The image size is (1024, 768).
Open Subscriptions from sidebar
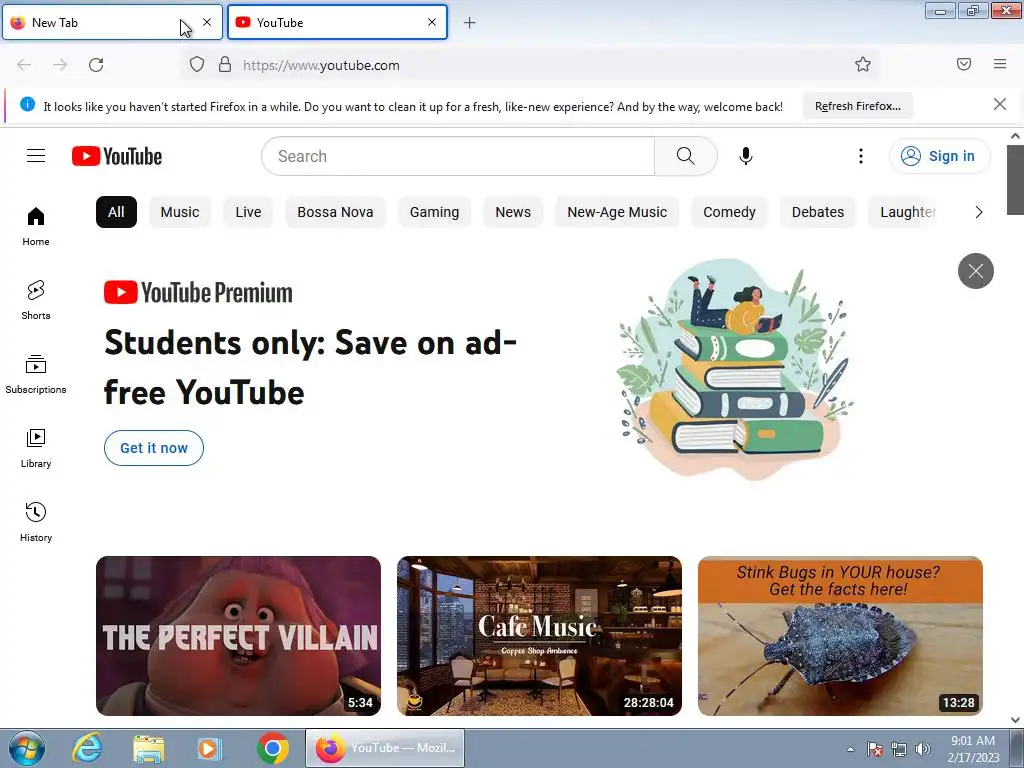[36, 374]
